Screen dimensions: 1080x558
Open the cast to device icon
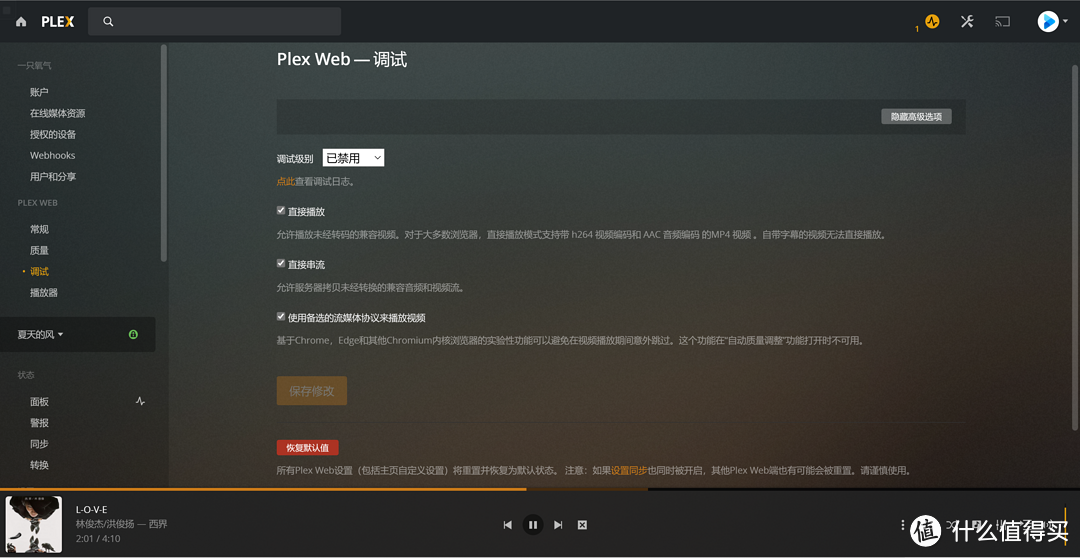click(1002, 21)
